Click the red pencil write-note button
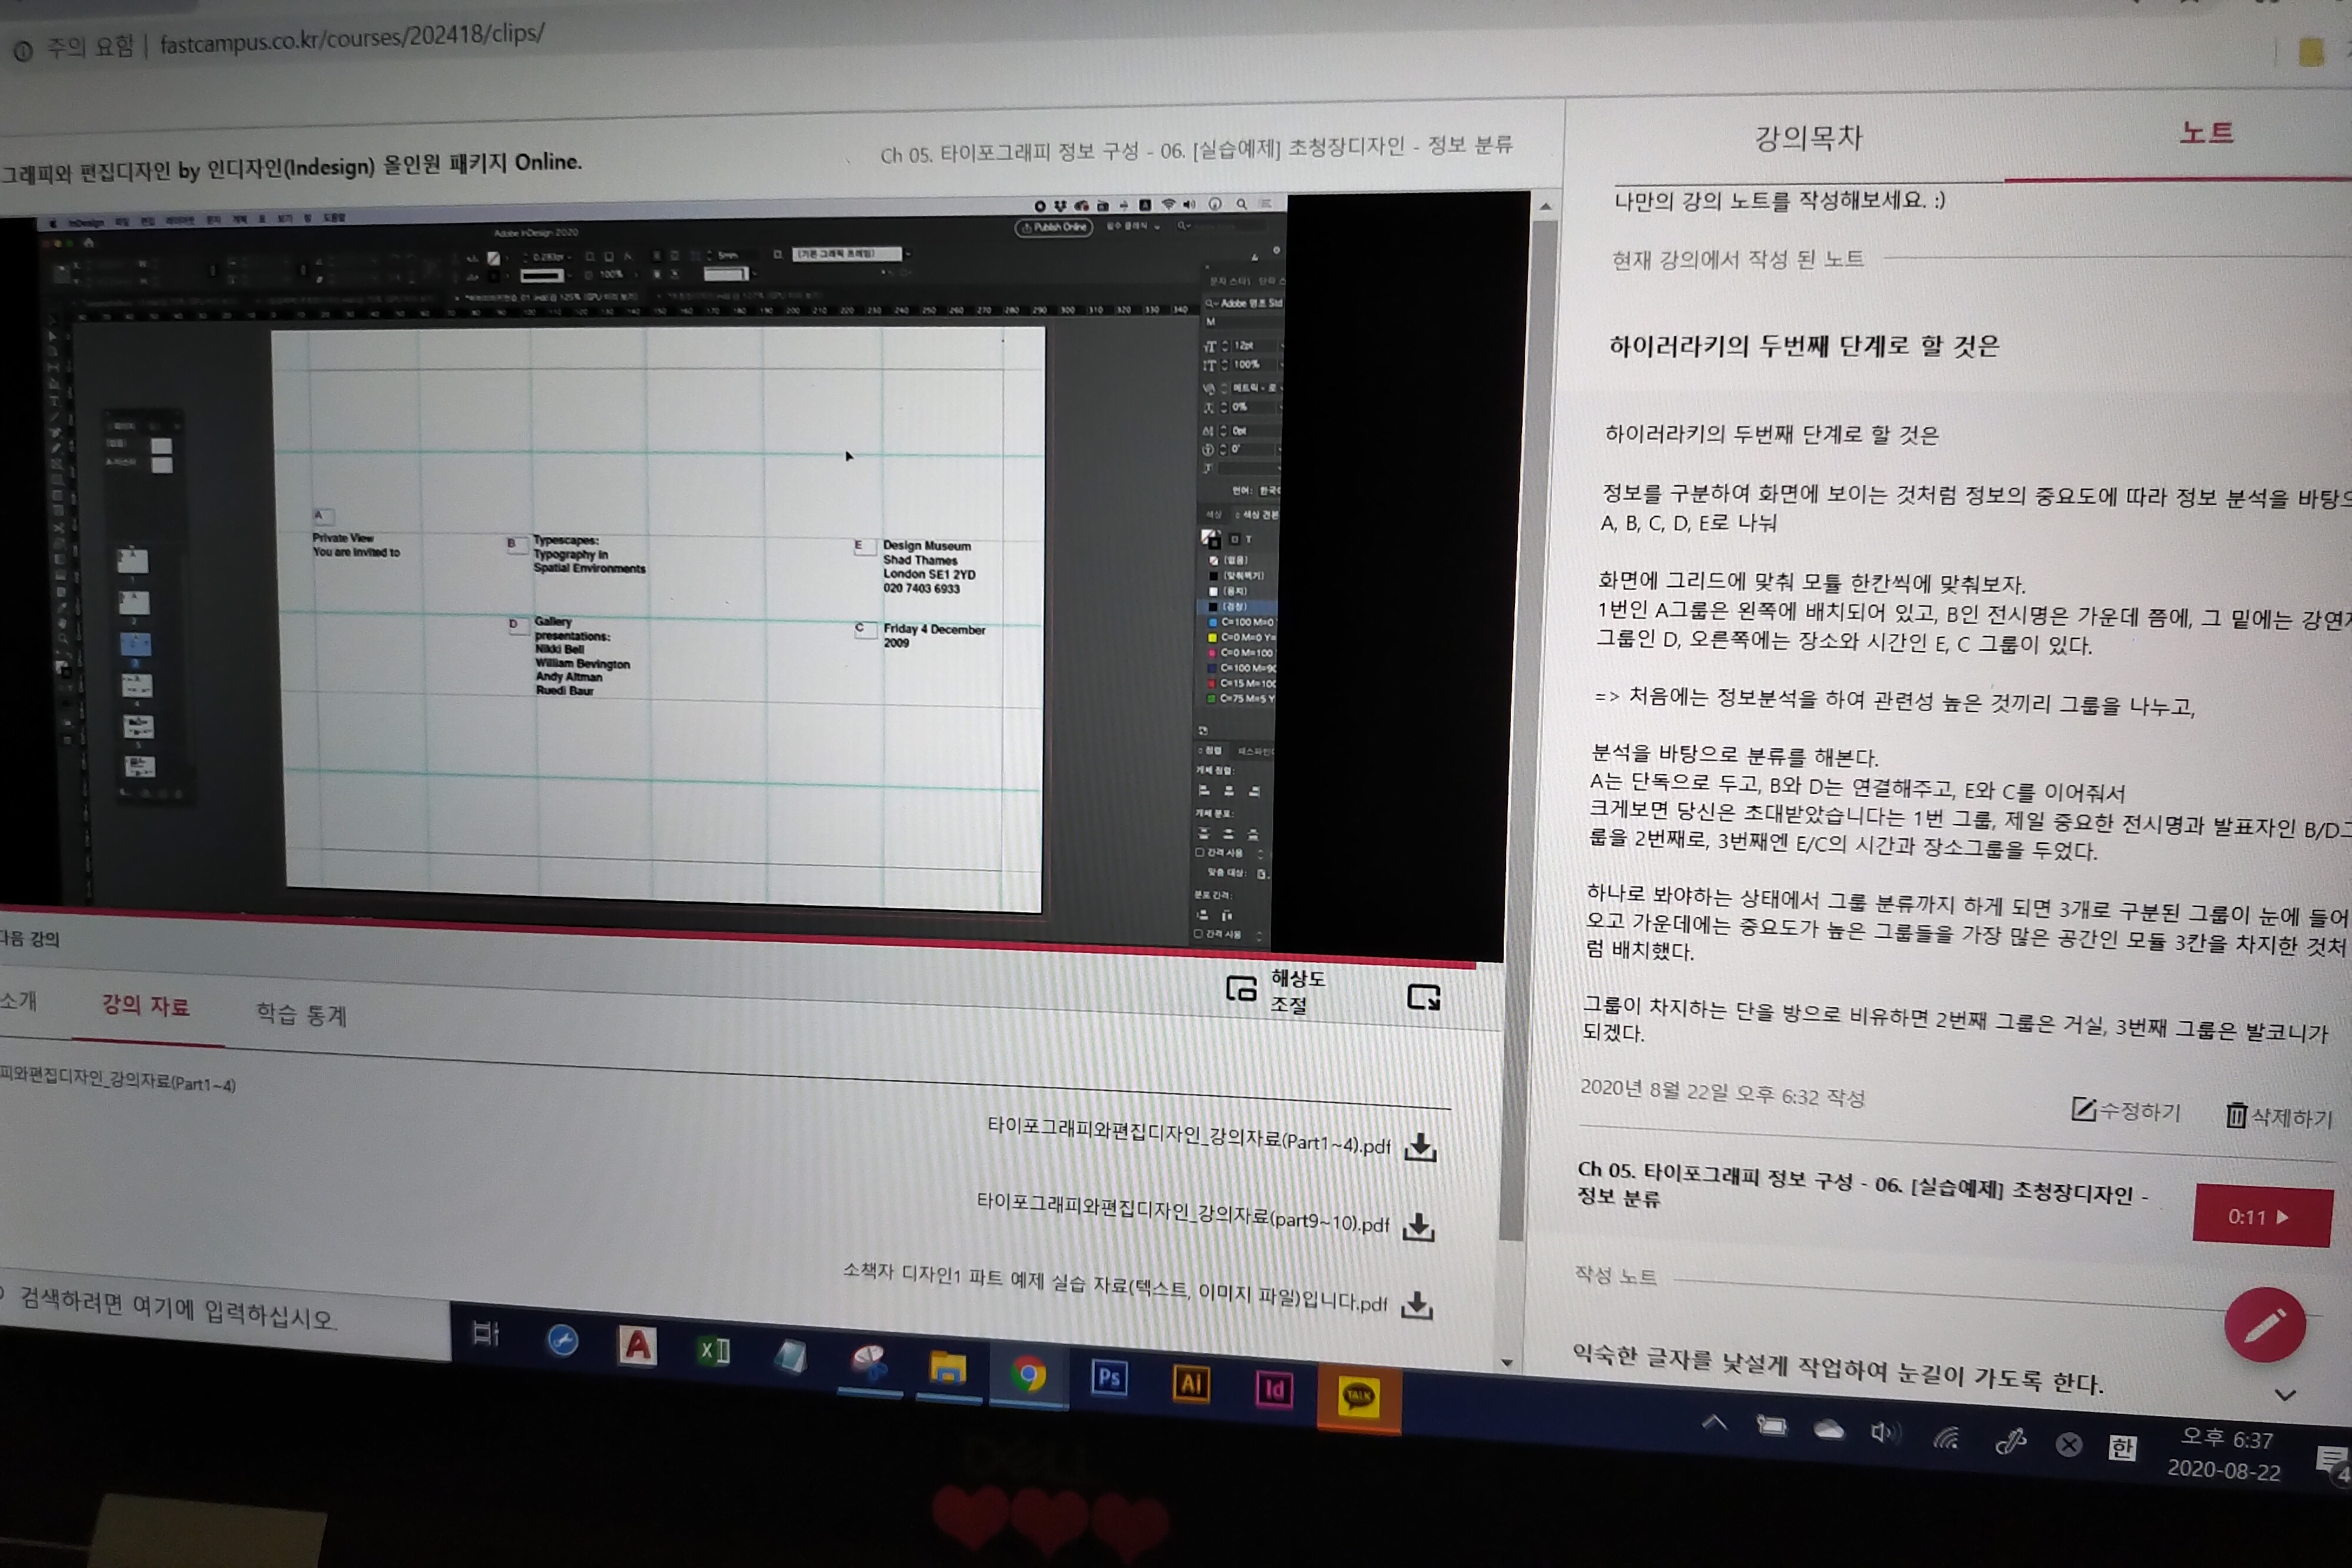2352x1568 pixels. pyautogui.click(x=2264, y=1325)
